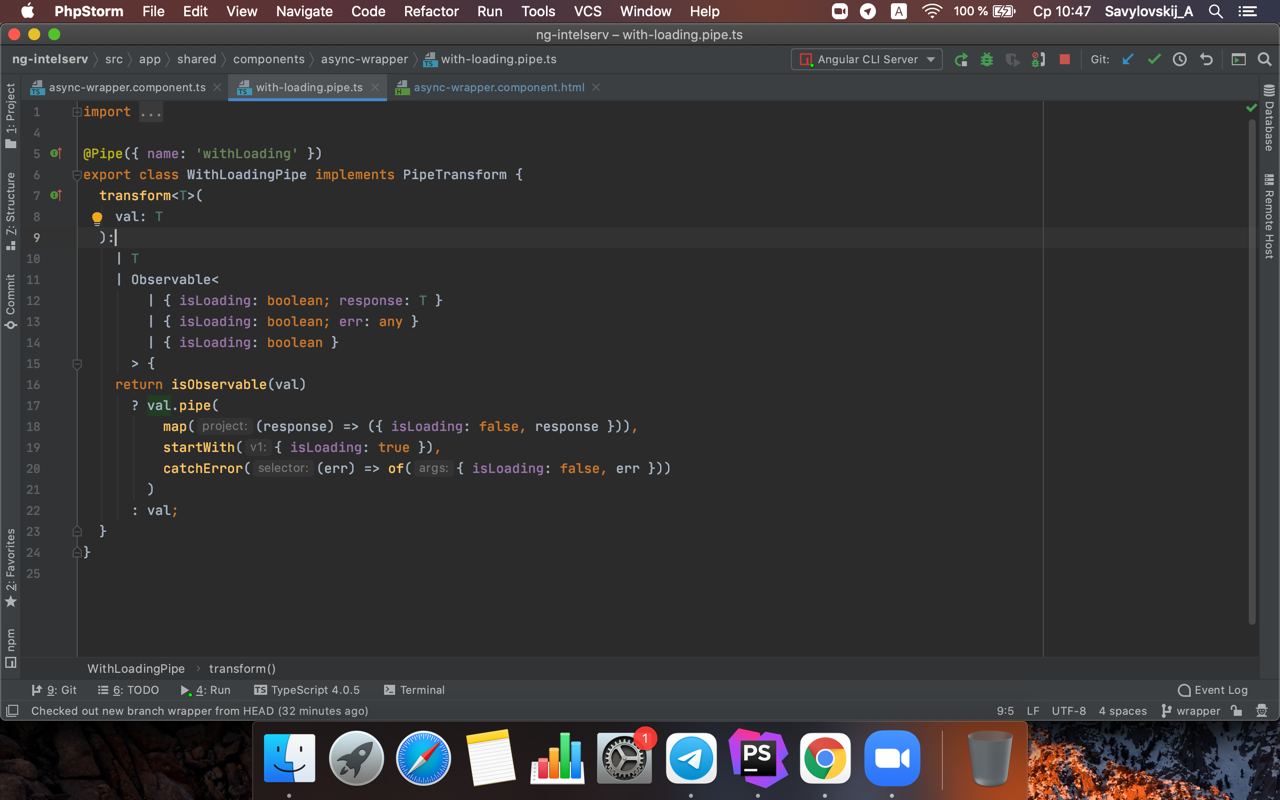
Task: Click the fold end marker on line 23
Action: [x=77, y=531]
